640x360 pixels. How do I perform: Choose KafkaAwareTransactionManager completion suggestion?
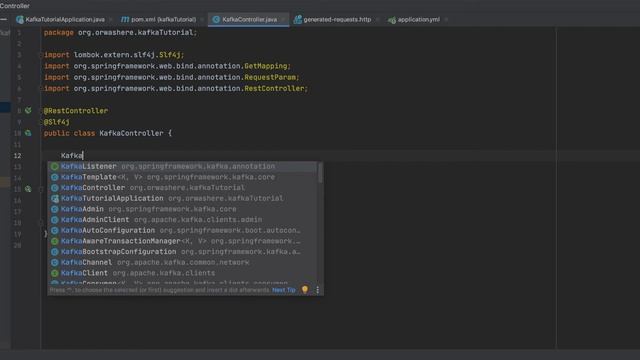coord(182,241)
